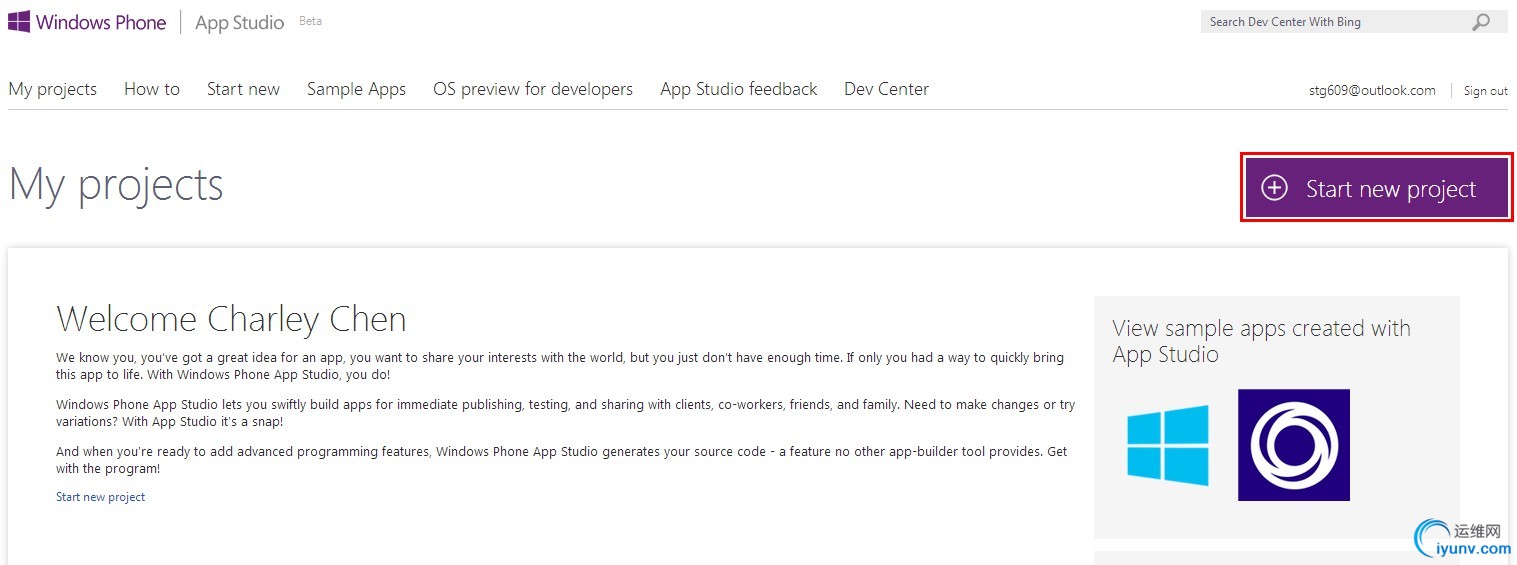Click the purple Start new project button

coord(1377,188)
